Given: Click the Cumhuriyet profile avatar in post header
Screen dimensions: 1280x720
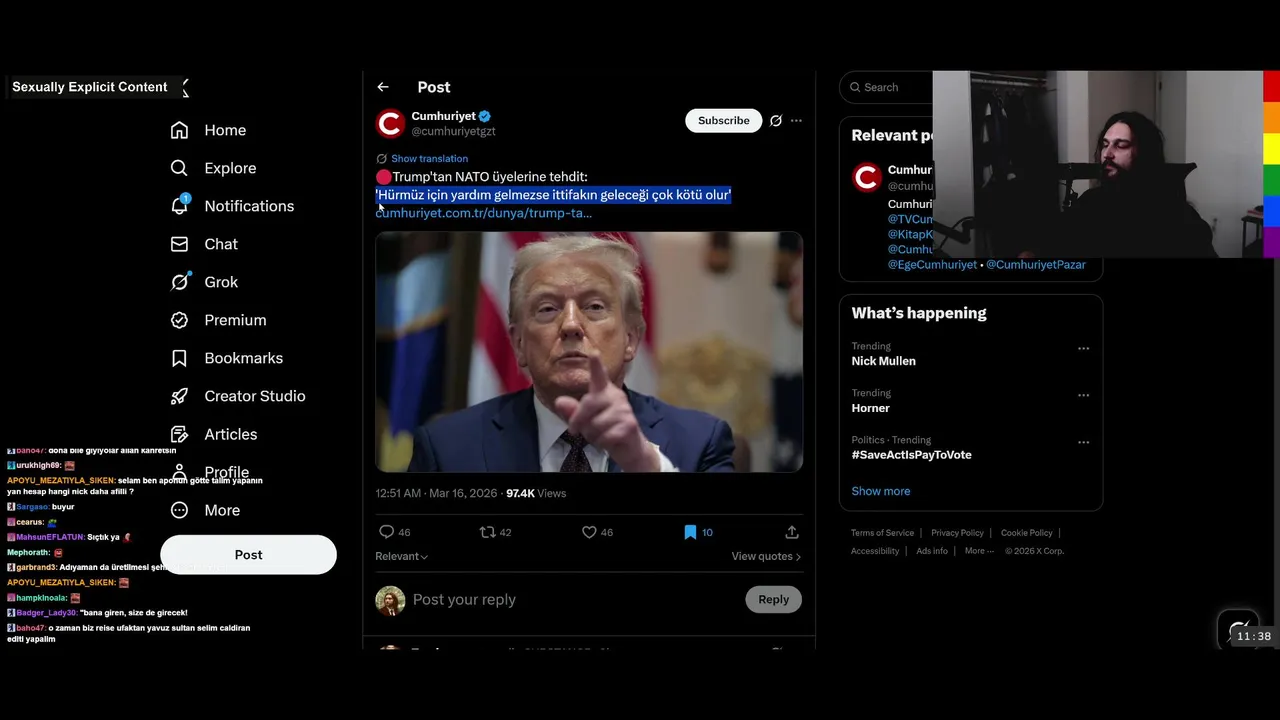Looking at the screenshot, I should (390, 123).
